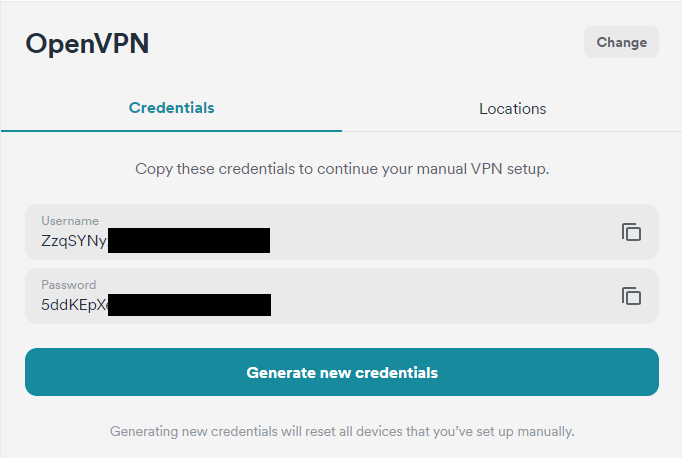
Task: Click the visible password text 5ddKEpX
Action: pos(73,305)
